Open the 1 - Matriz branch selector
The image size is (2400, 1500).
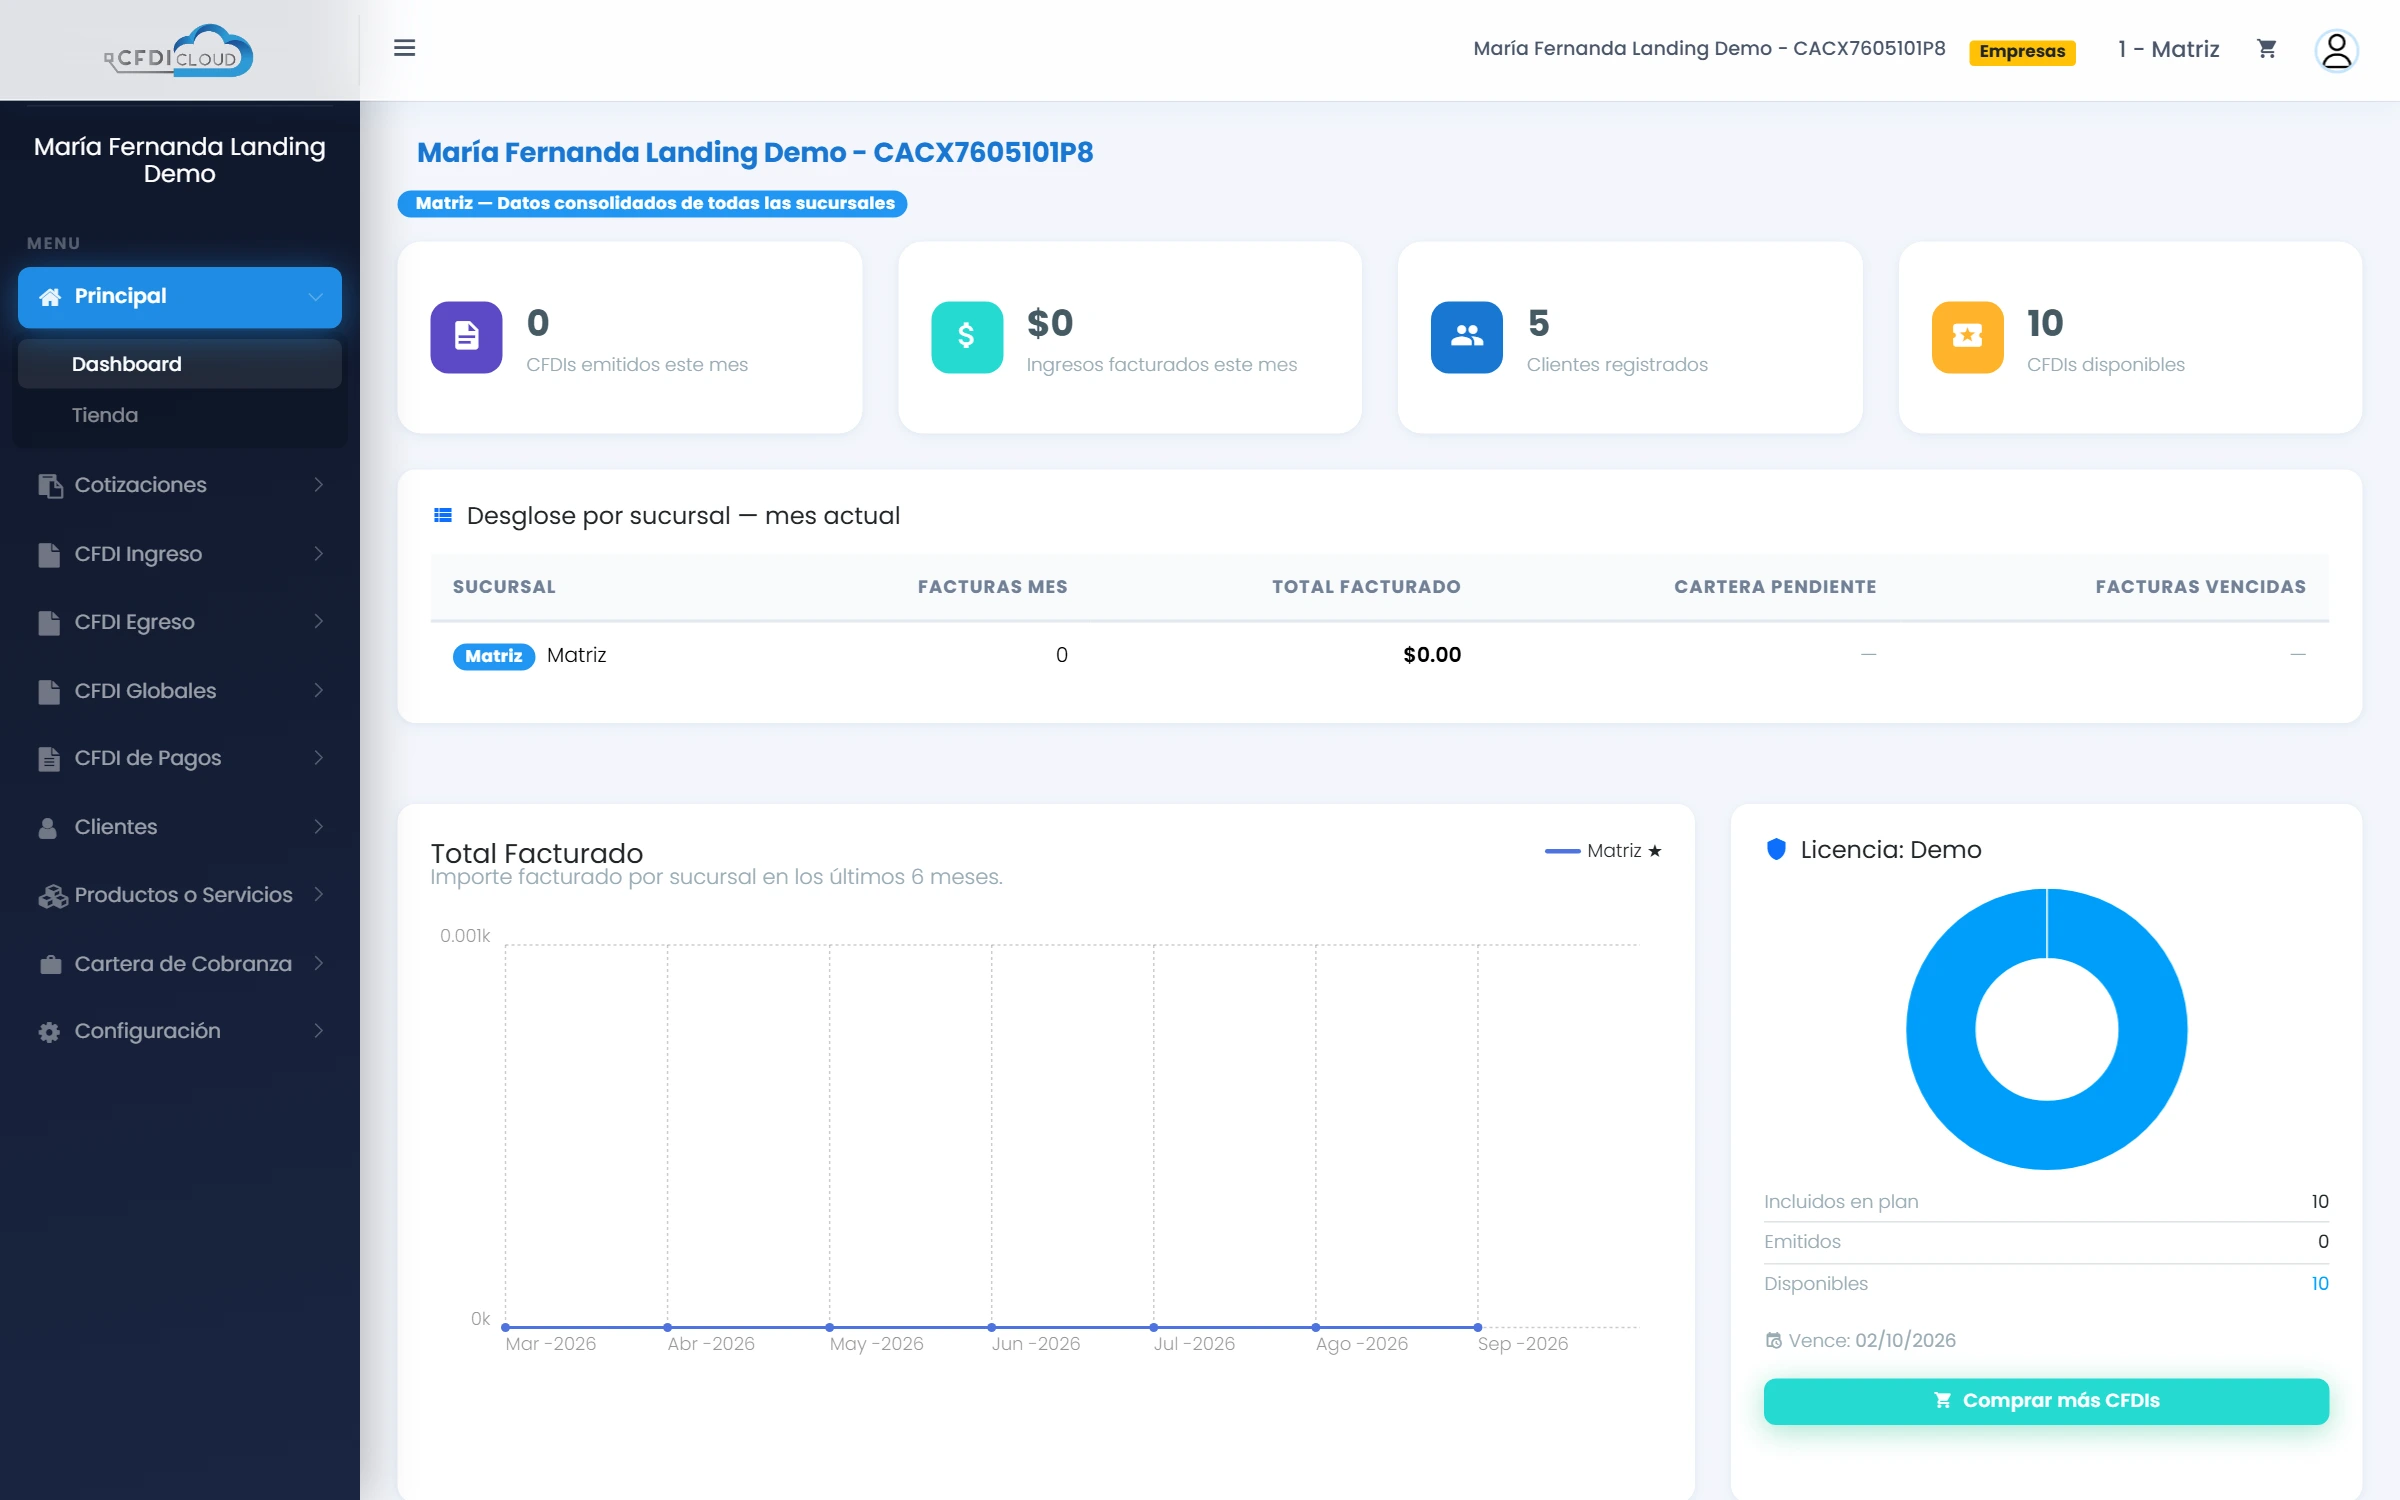pos(2168,49)
